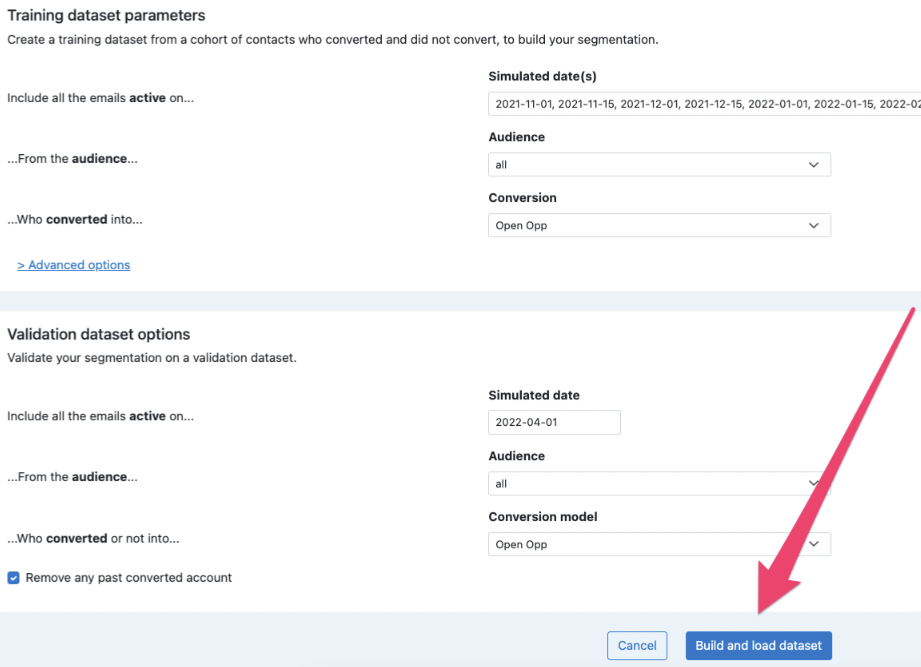The width and height of the screenshot is (921, 667).
Task: Click the Build and load dataset button
Action: (x=758, y=646)
